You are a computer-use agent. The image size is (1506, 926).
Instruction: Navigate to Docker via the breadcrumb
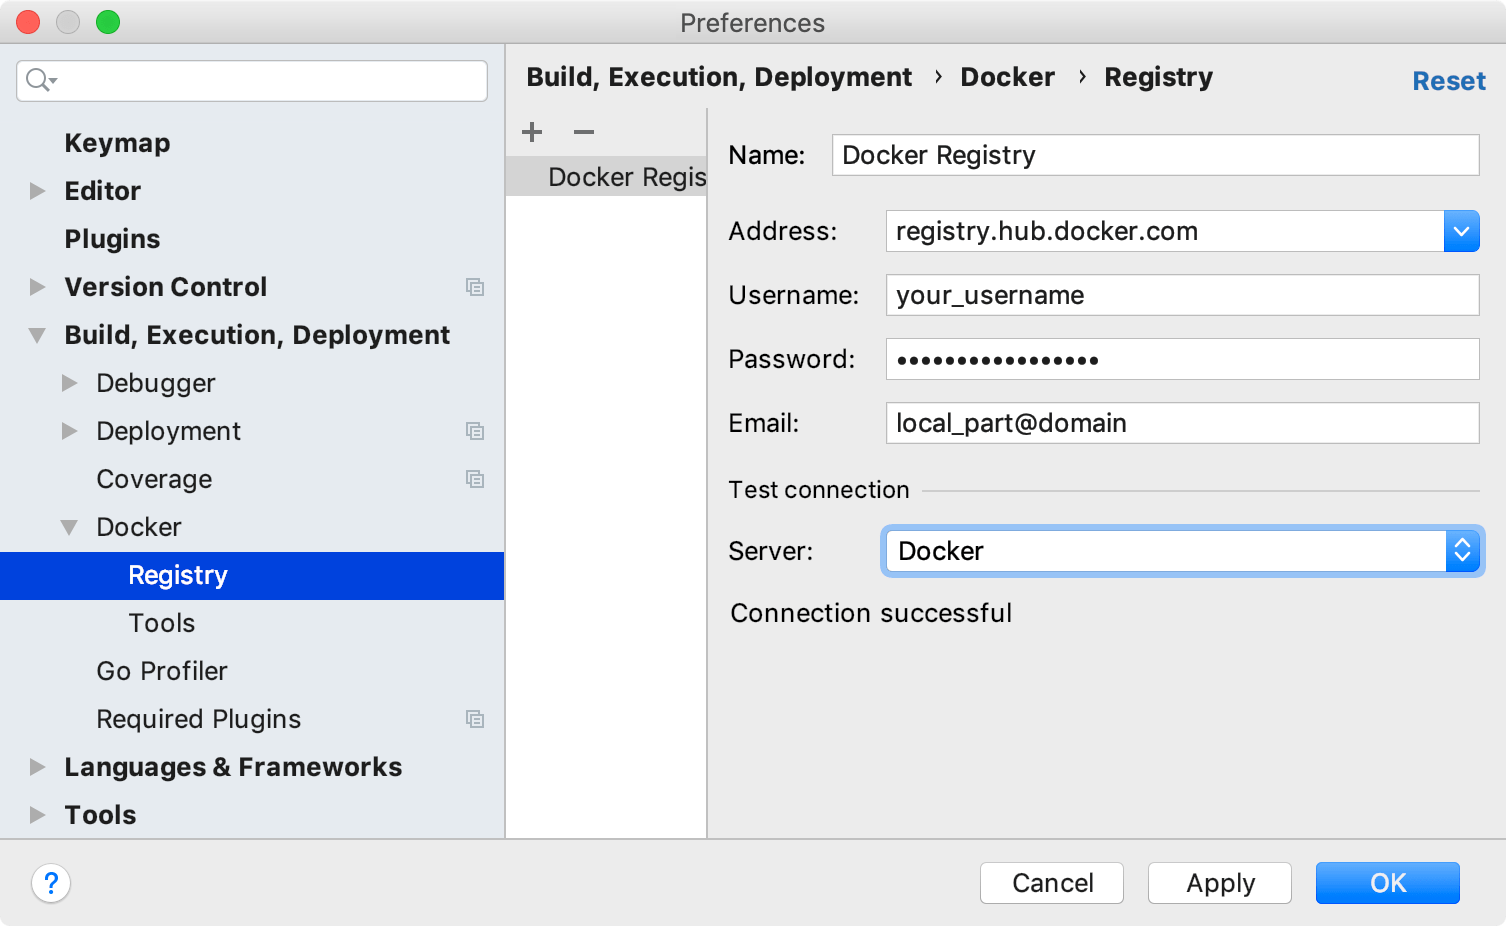pos(1007,76)
